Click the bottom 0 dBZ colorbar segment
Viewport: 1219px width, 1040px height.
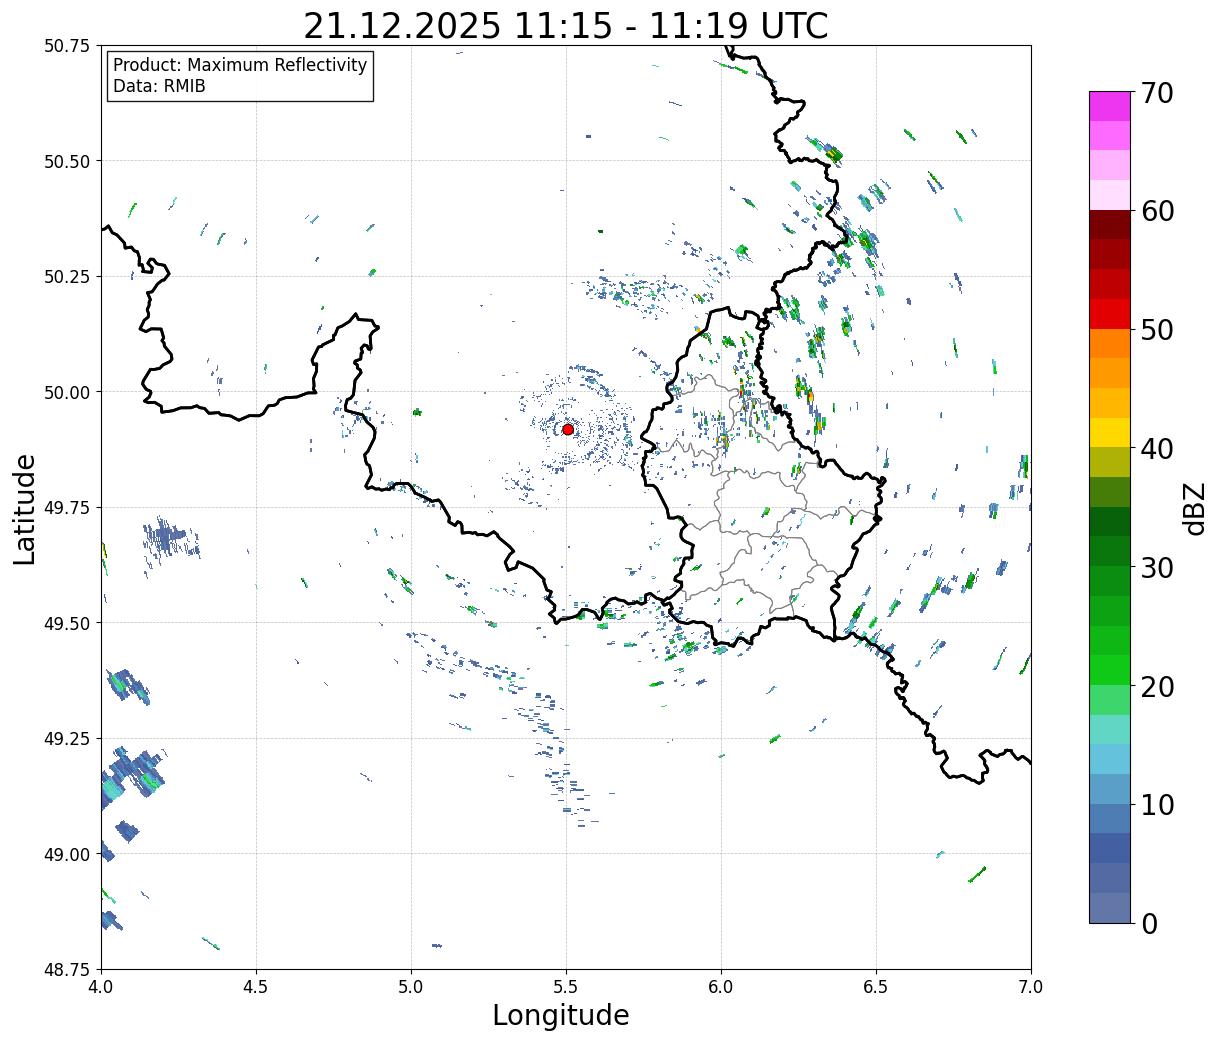click(x=1110, y=907)
